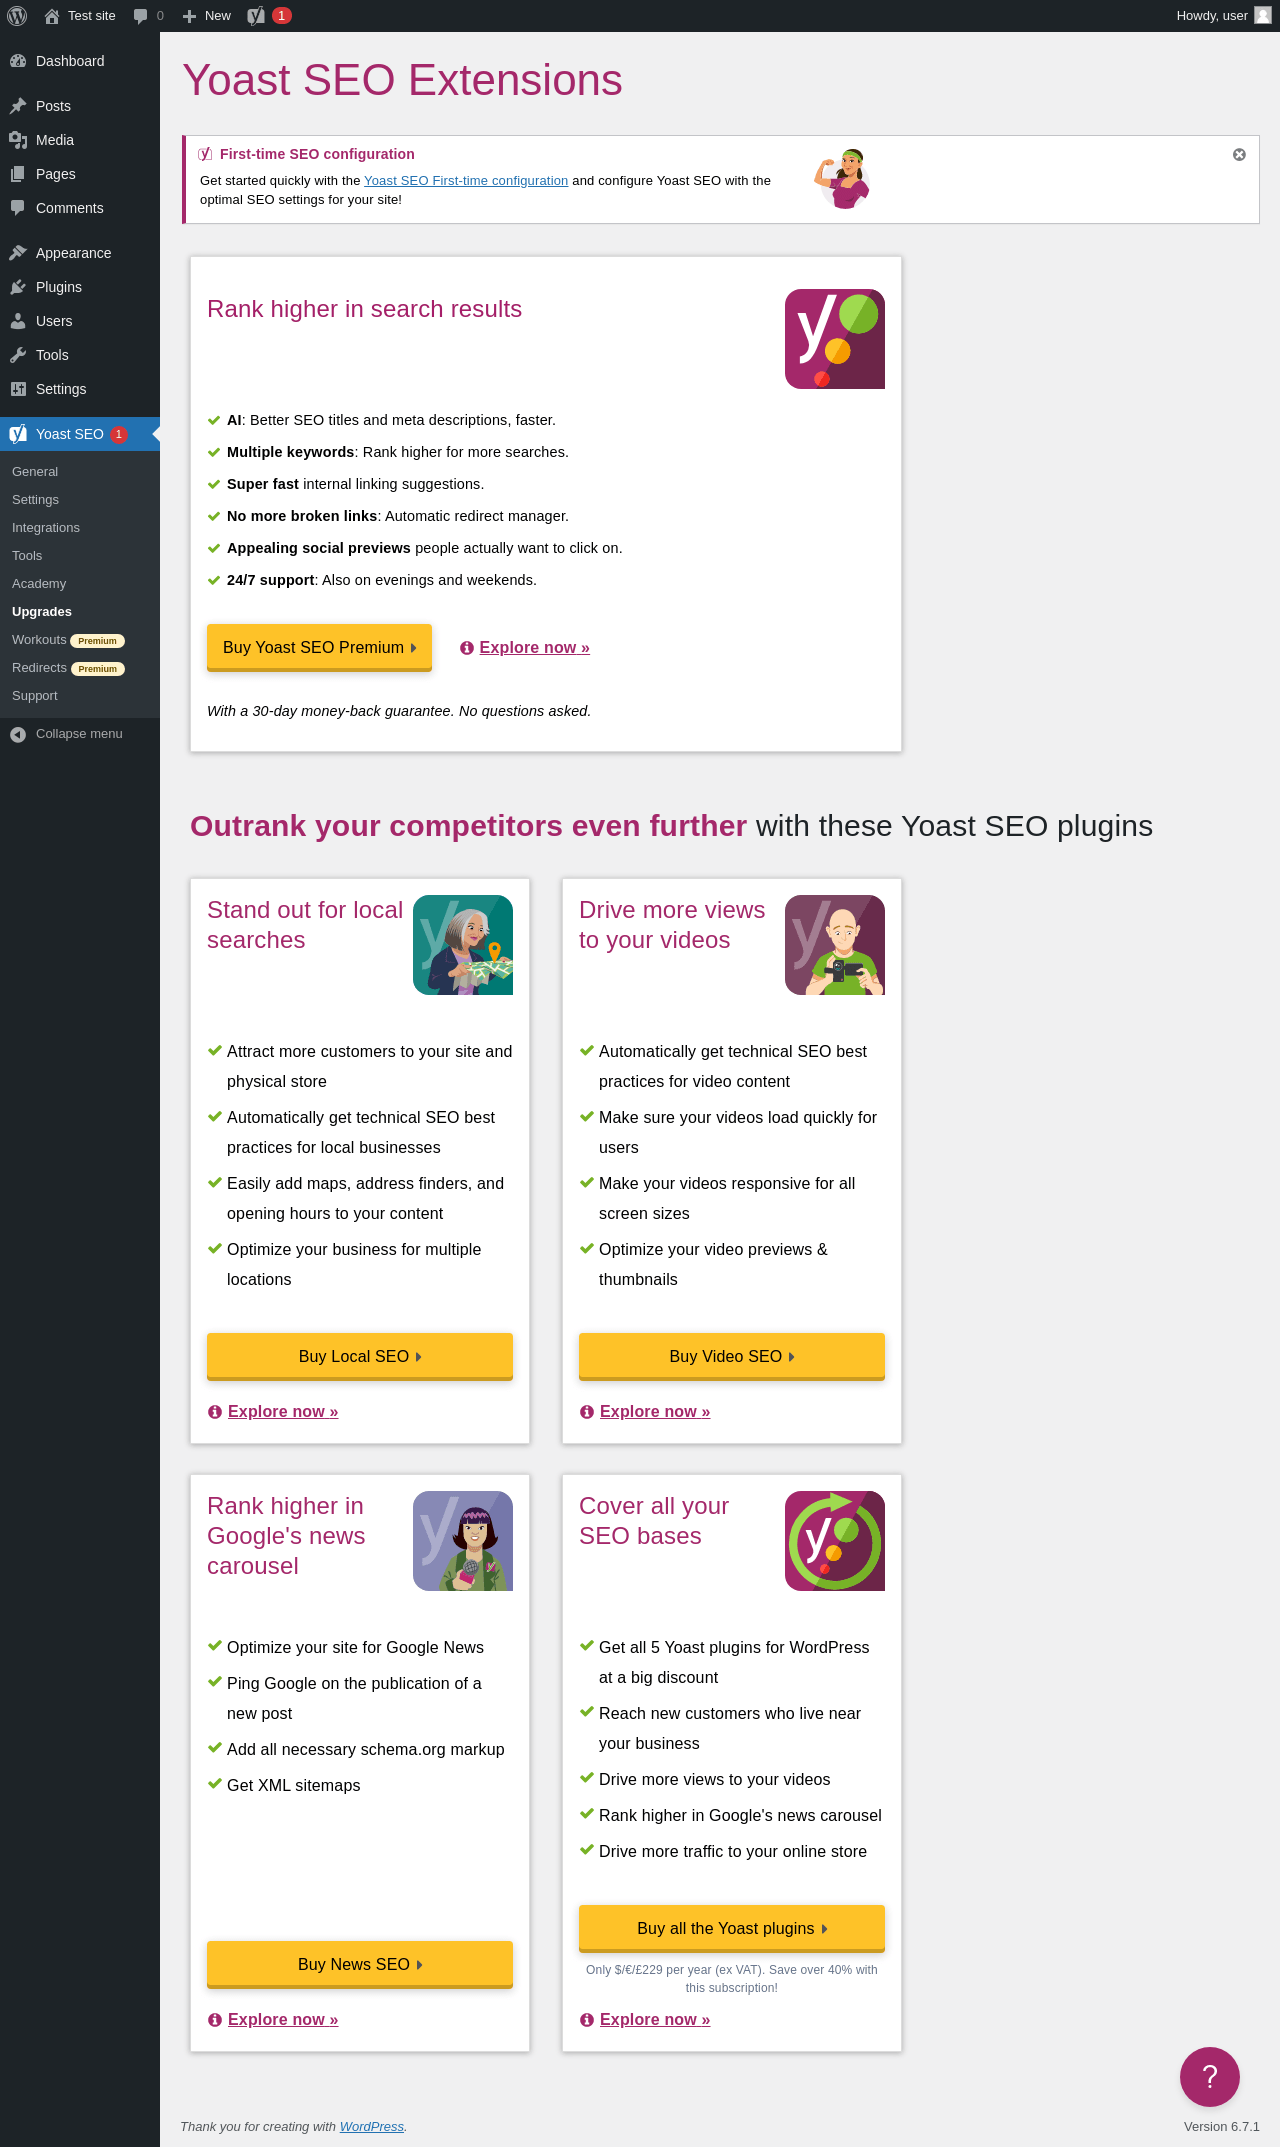The width and height of the screenshot is (1280, 2147).
Task: Open Users menu in sidebar
Action: pyautogui.click(x=80, y=321)
